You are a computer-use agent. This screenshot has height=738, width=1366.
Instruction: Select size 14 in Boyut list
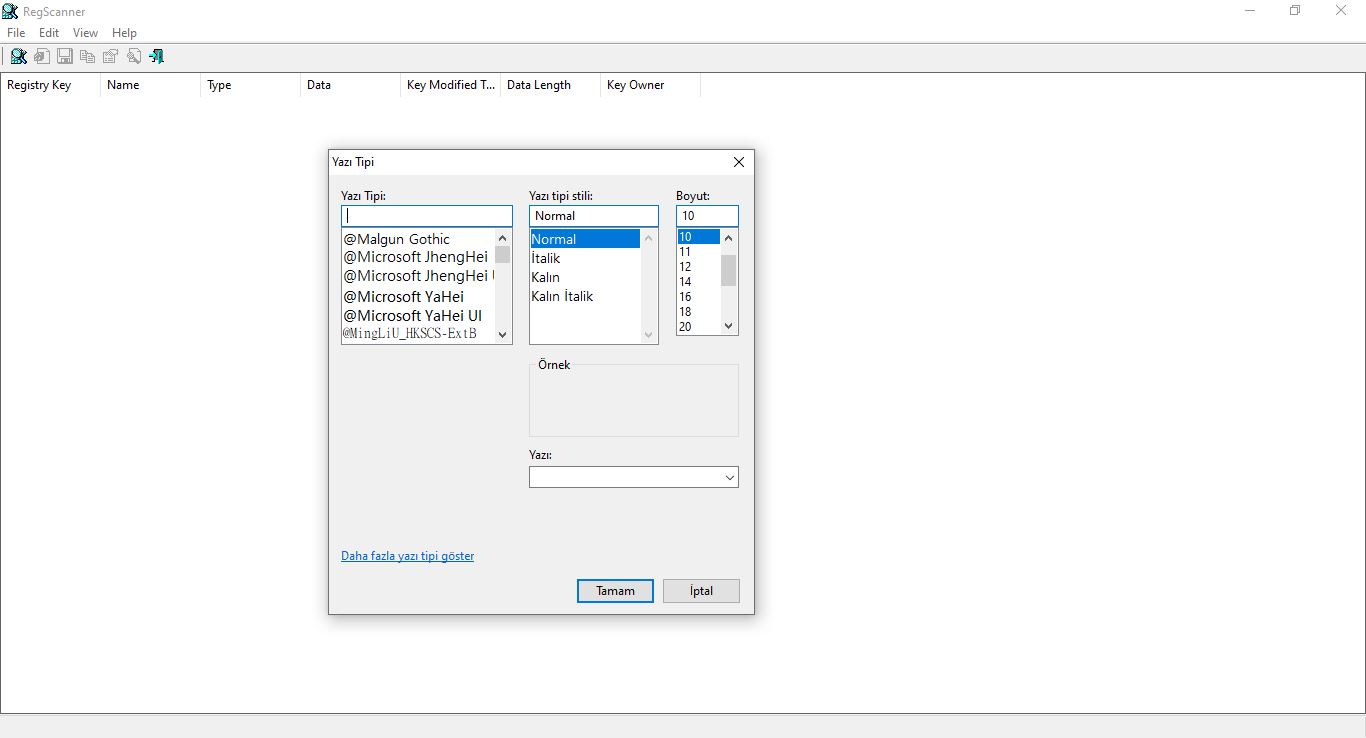pyautogui.click(x=699, y=282)
